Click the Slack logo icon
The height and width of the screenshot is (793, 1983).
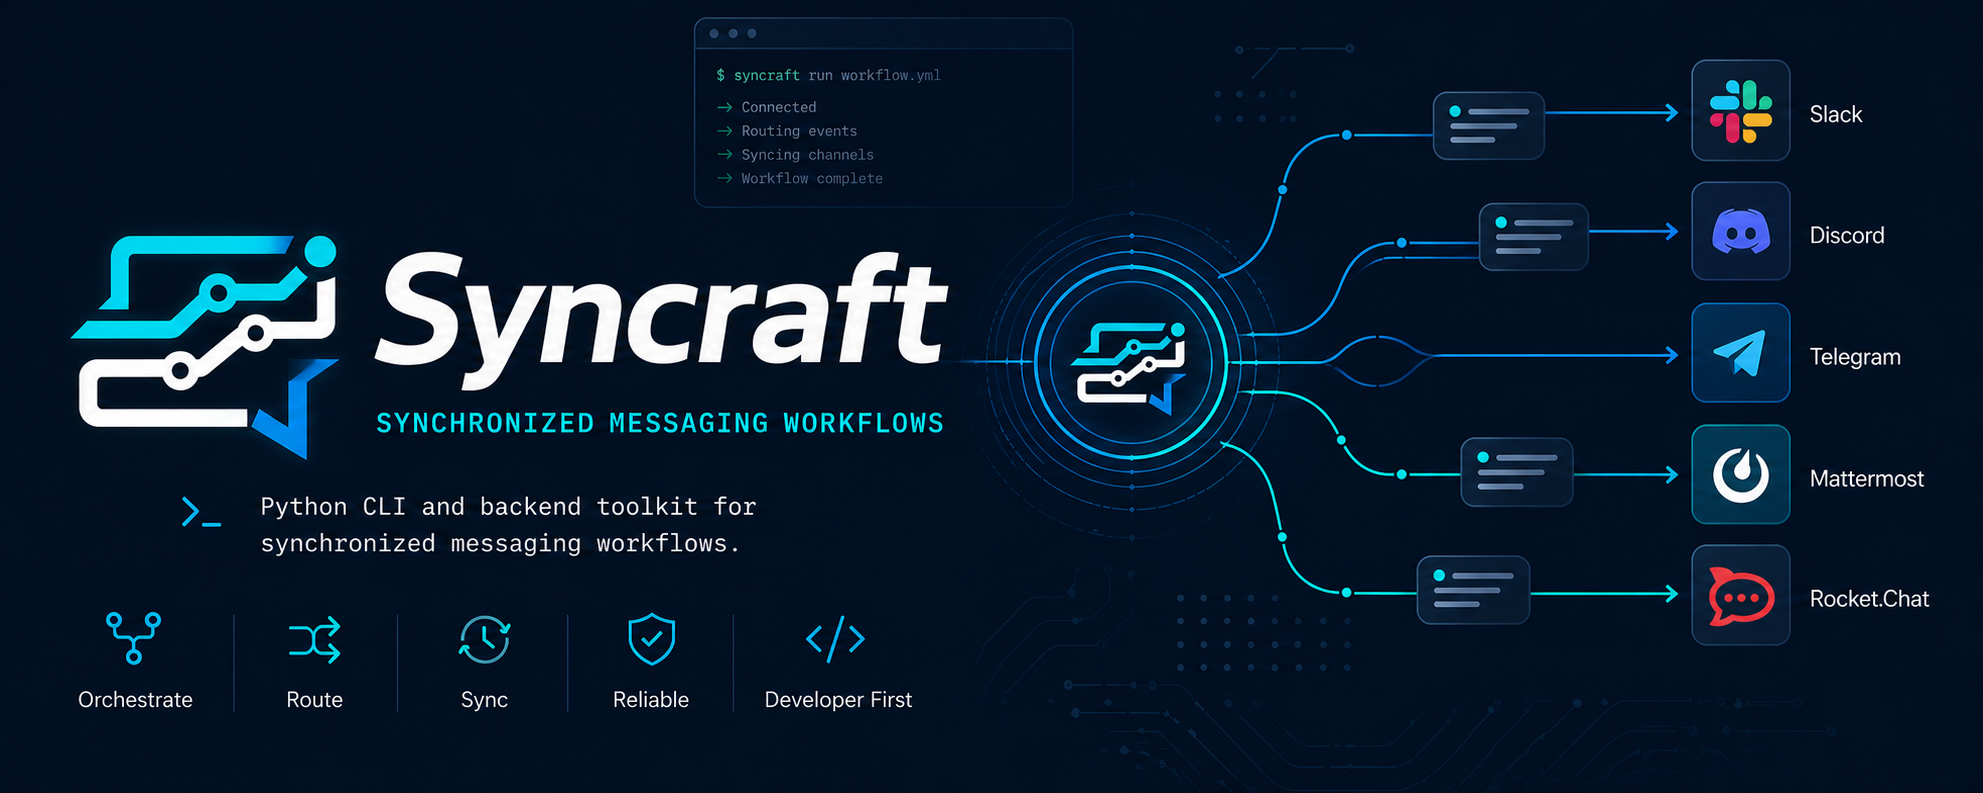pyautogui.click(x=1740, y=111)
